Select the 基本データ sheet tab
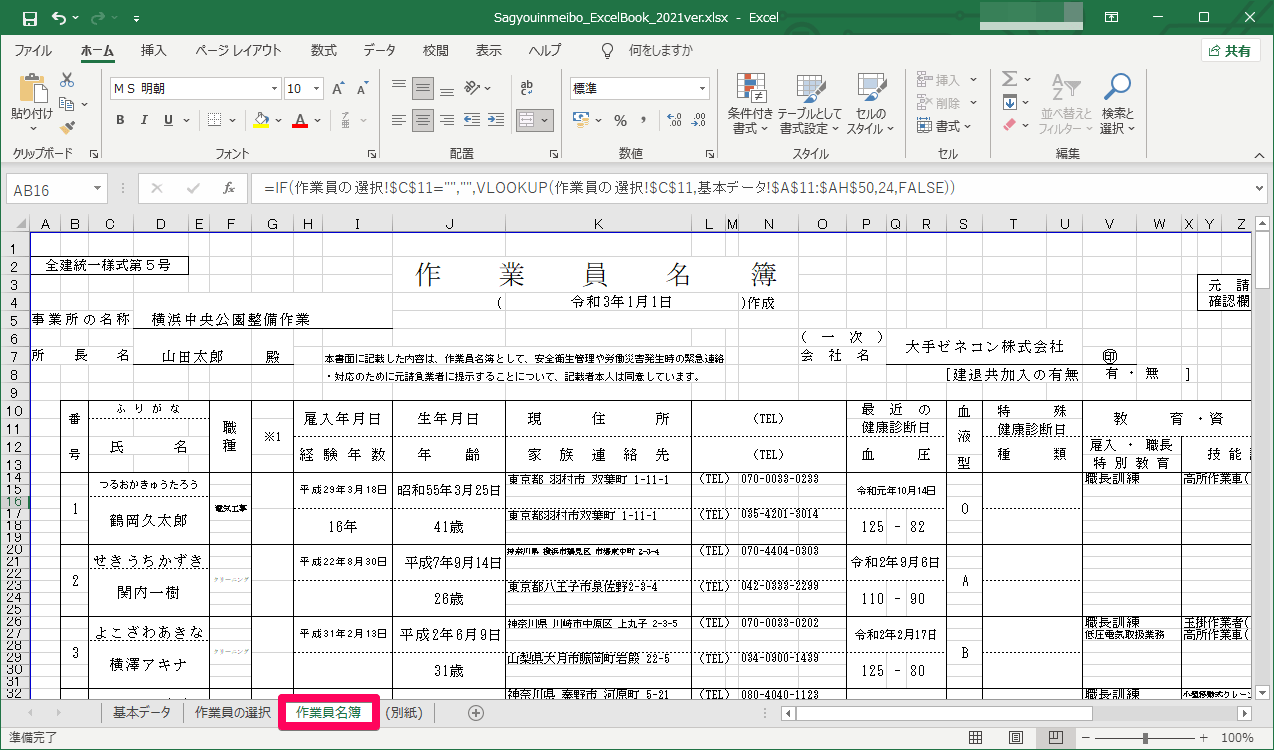This screenshot has height=750, width=1274. (x=141, y=713)
